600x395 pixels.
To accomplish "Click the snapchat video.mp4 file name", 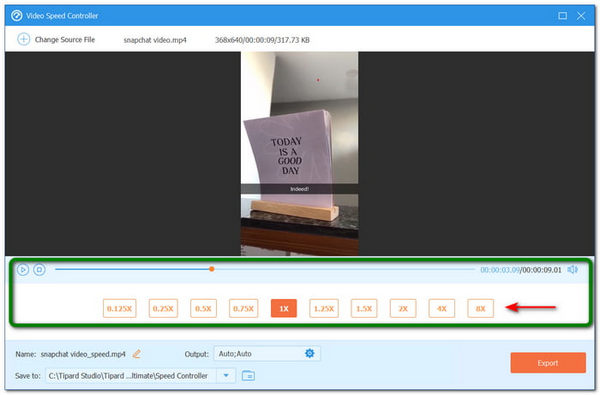I will pos(155,40).
